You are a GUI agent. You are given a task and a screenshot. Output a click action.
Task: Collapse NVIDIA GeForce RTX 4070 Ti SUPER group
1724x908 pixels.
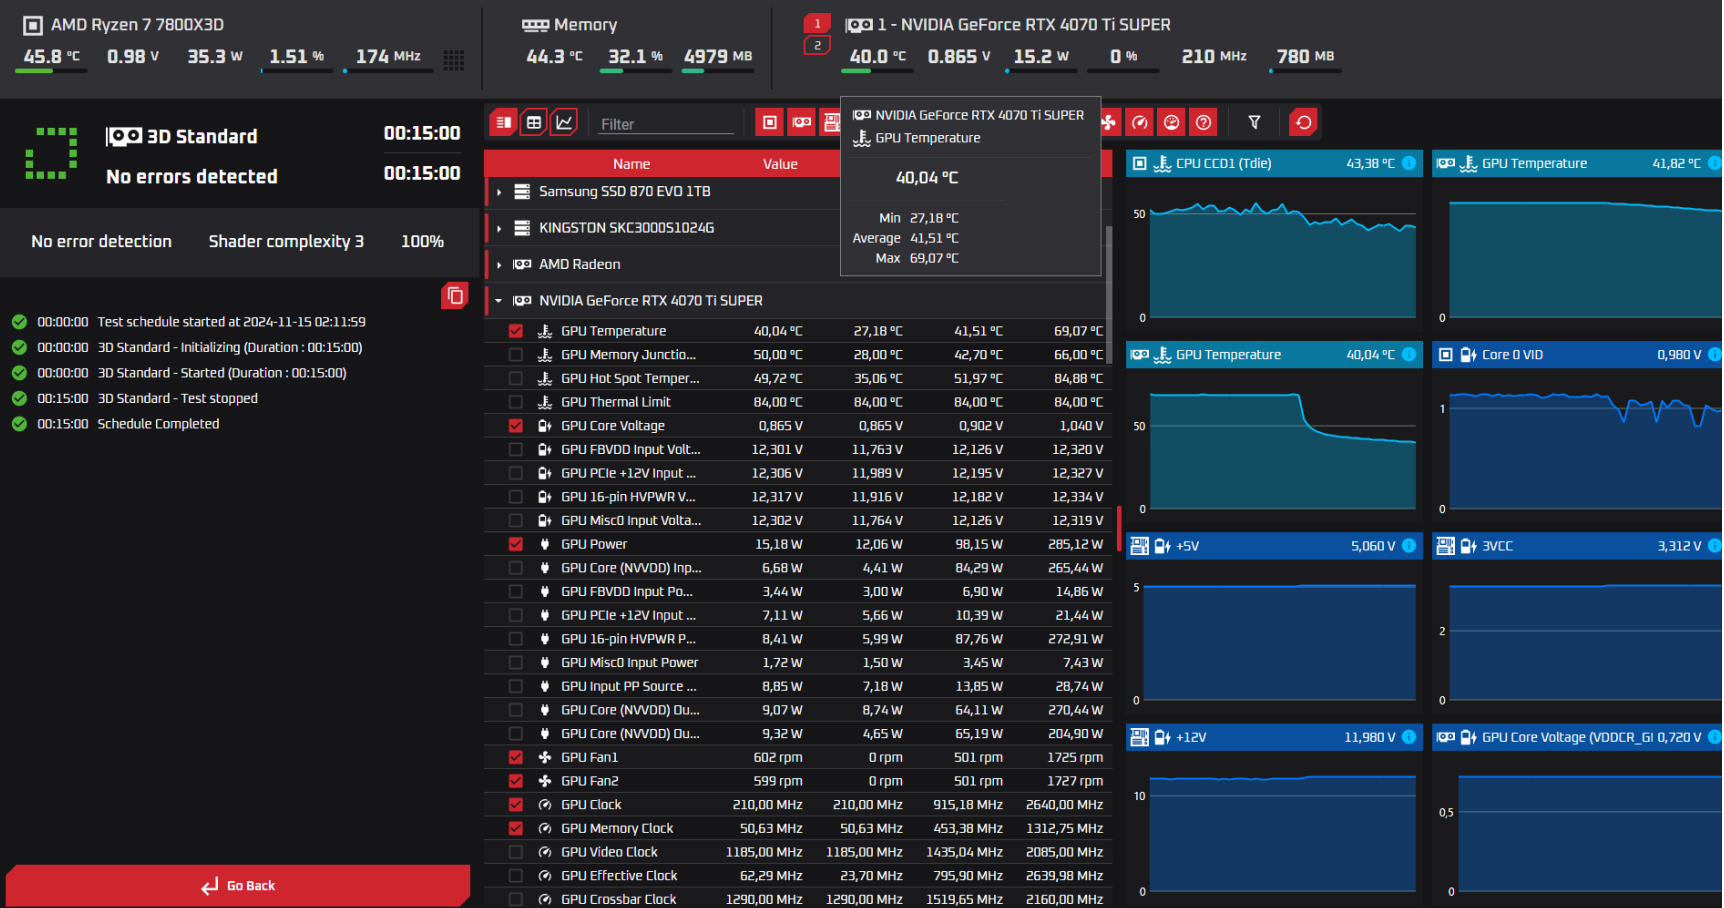[x=499, y=300]
